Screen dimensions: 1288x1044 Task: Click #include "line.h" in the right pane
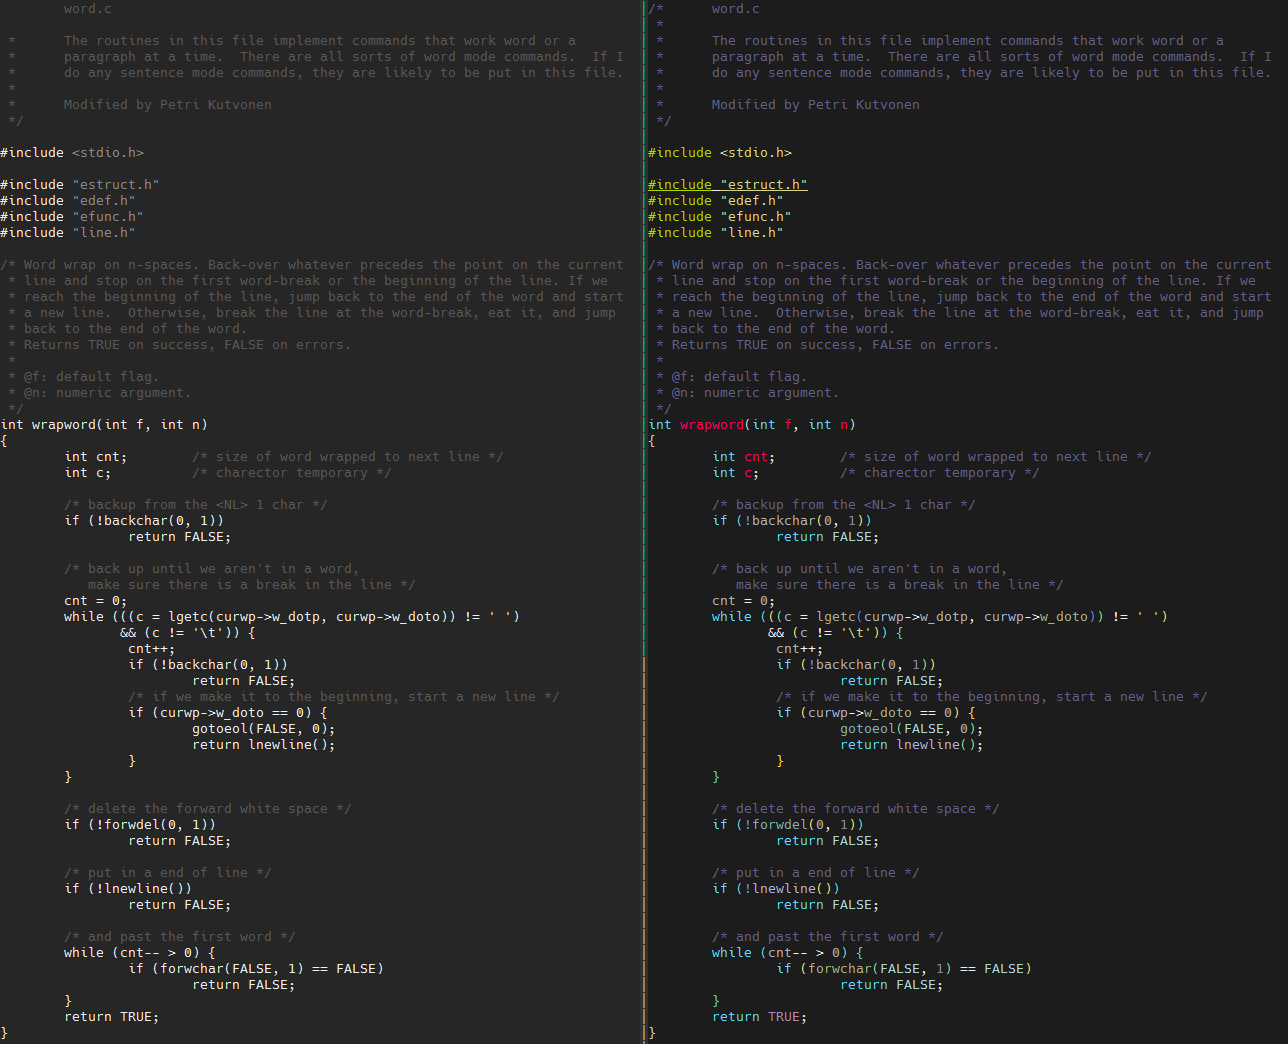coord(716,233)
